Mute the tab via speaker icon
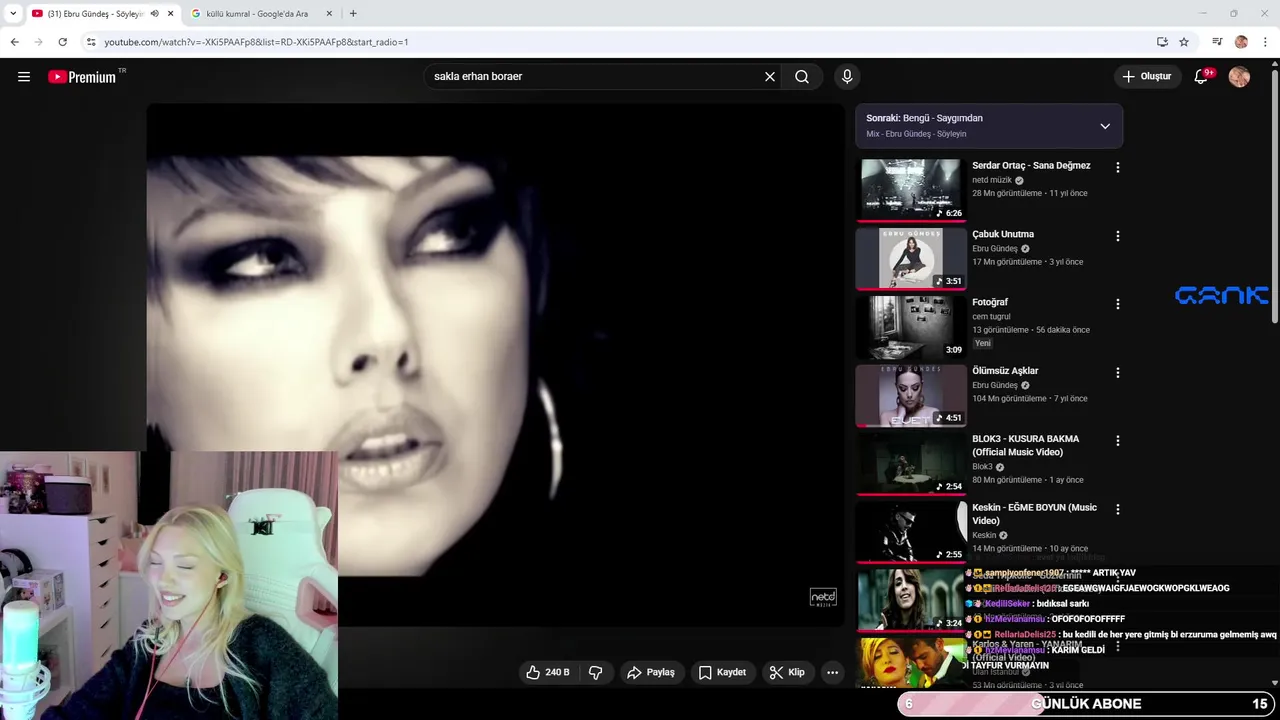This screenshot has width=1280, height=720. tap(154, 14)
